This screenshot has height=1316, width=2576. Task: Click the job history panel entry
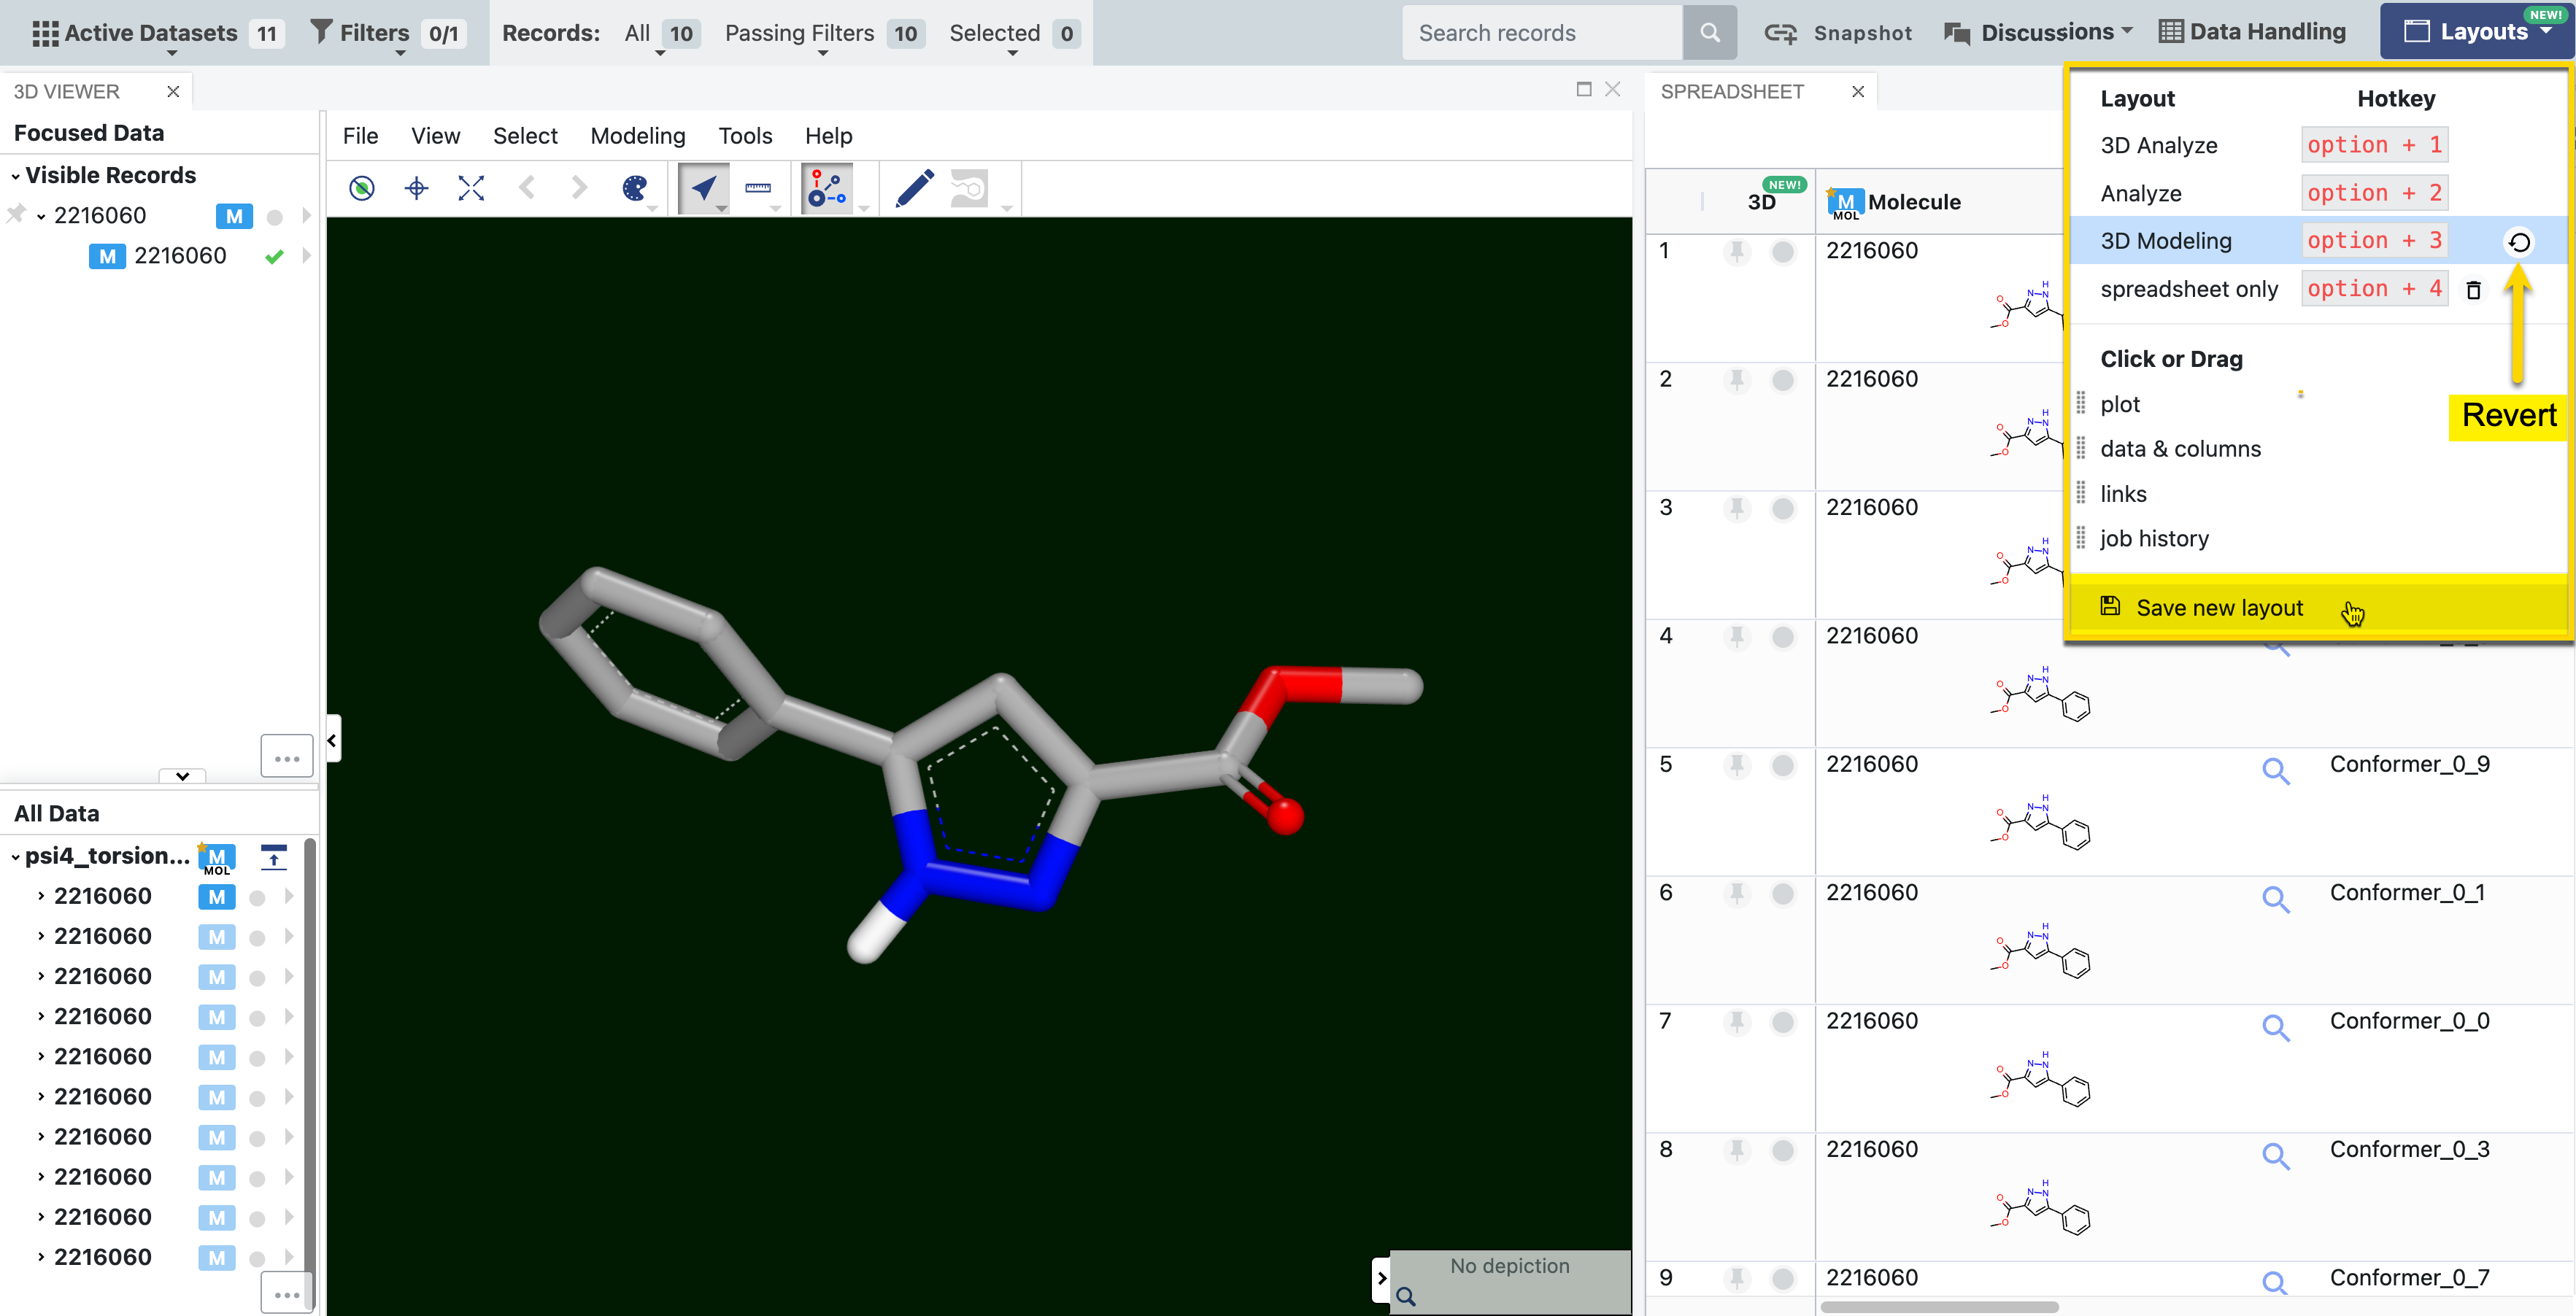click(x=2154, y=539)
